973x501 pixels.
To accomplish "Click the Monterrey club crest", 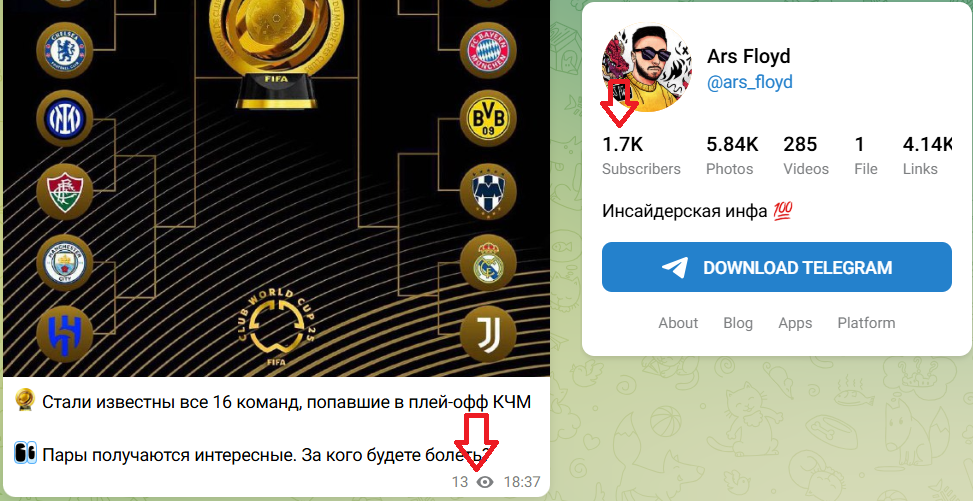I will point(488,192).
